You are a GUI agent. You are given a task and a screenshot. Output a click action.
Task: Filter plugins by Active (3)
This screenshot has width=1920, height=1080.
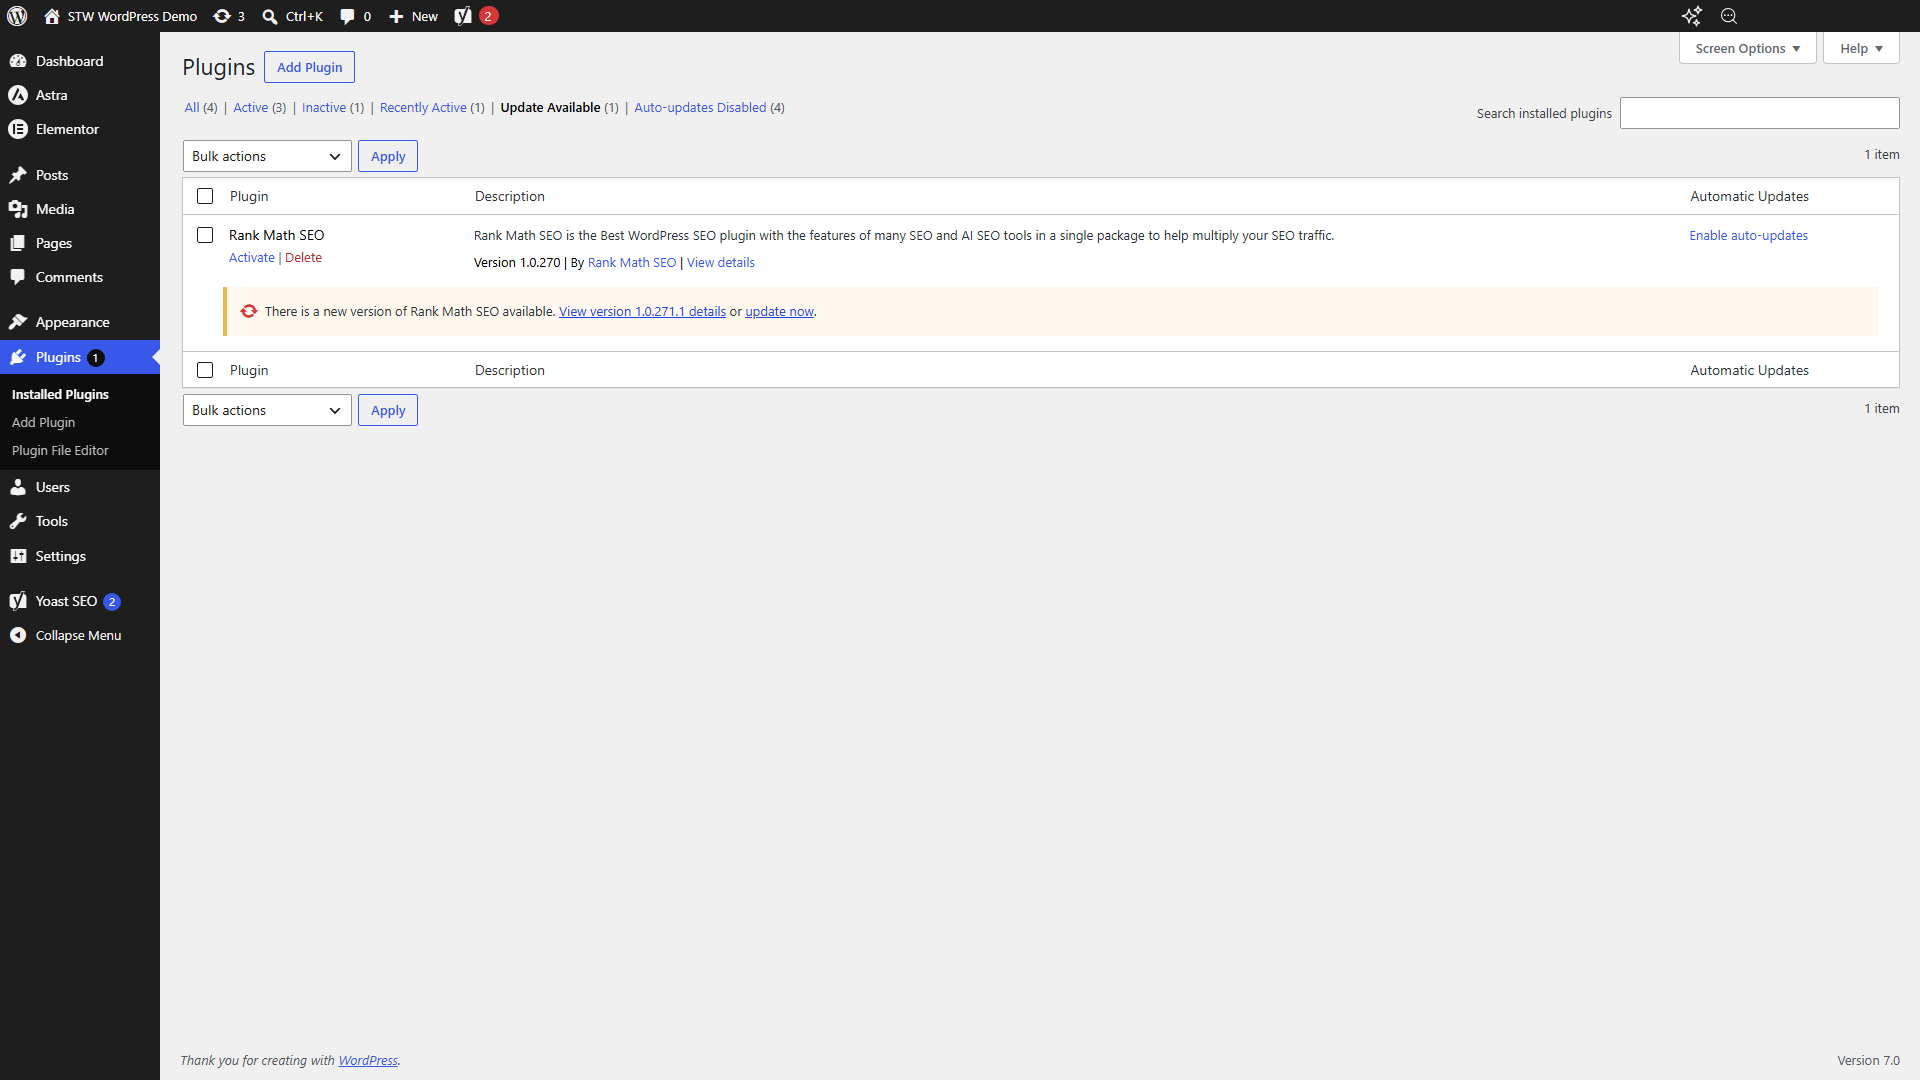pos(260,107)
